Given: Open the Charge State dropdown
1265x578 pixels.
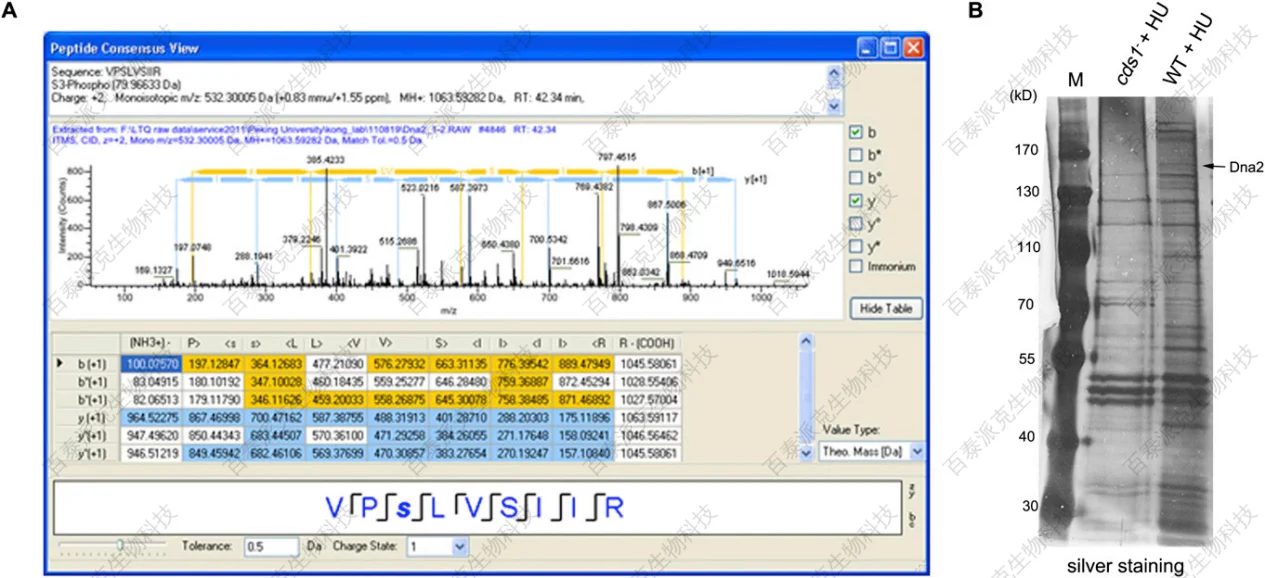Looking at the screenshot, I should tap(460, 546).
